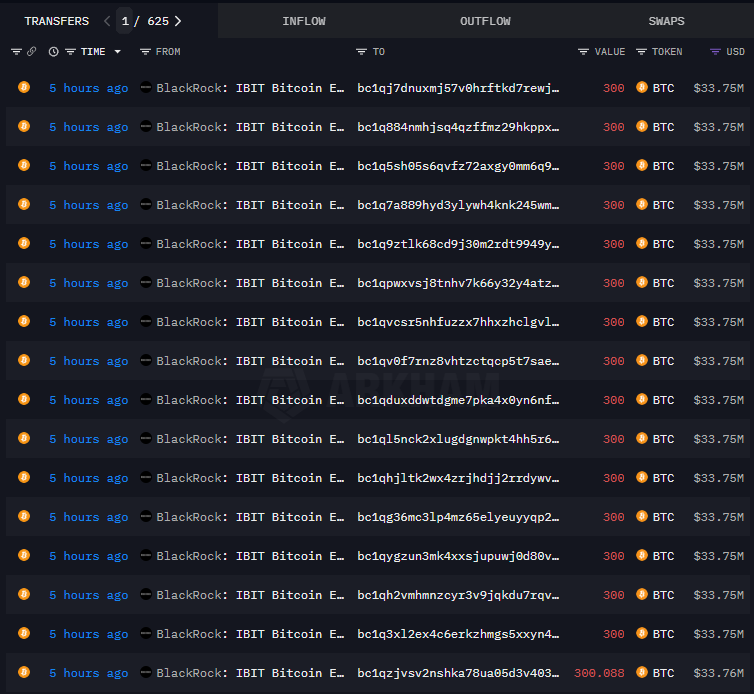Click $33.75M in bc1qh2vmhmnzcy row
The image size is (754, 694).
point(718,594)
